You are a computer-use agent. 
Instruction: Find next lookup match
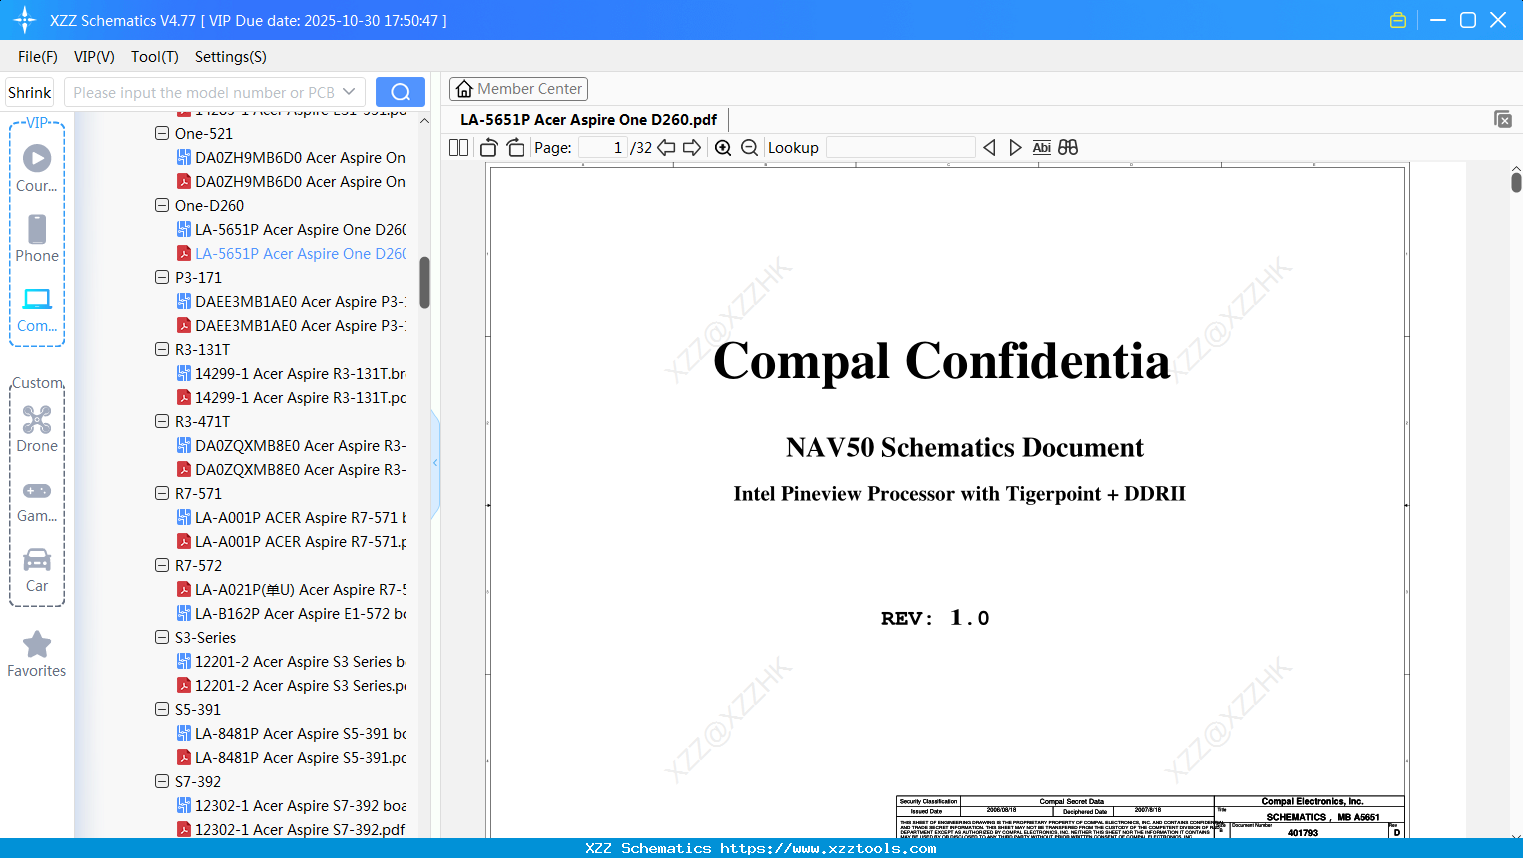[1015, 148]
